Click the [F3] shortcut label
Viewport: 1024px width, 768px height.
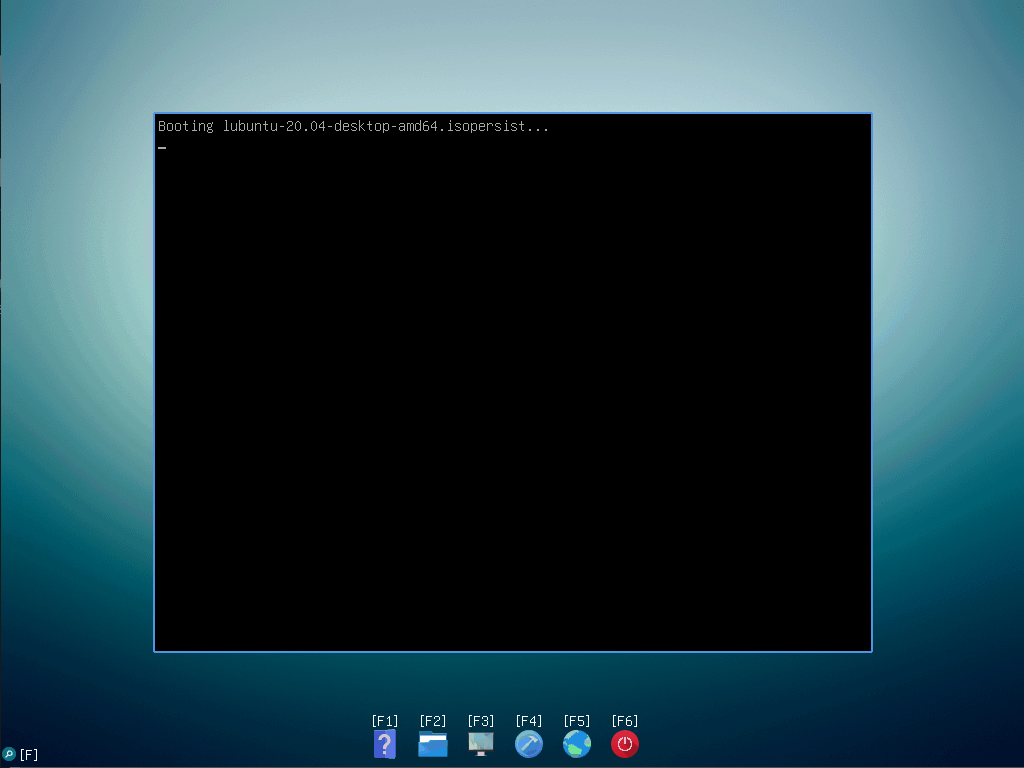pos(481,720)
